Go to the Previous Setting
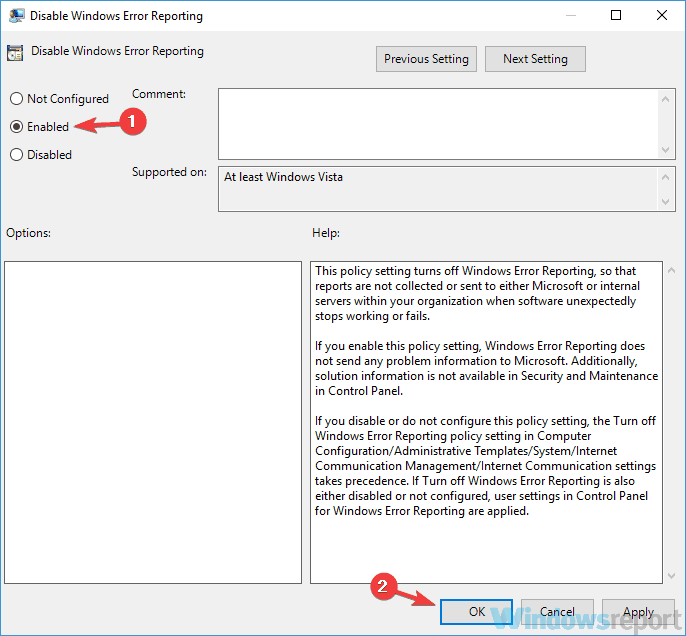Image resolution: width=686 pixels, height=636 pixels. (x=426, y=59)
